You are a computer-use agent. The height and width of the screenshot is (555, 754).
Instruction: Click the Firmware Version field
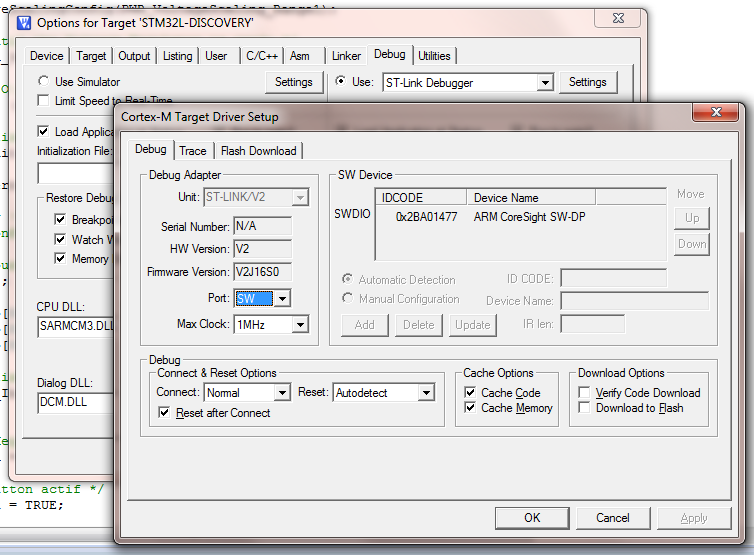(x=263, y=272)
